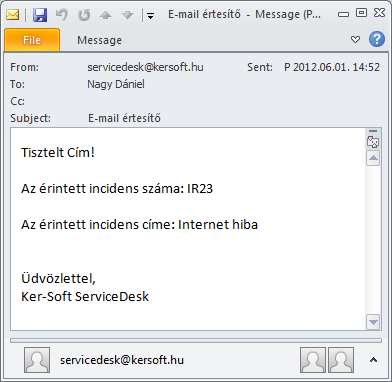Click the Redo arrow icon
The width and height of the screenshot is (392, 382).
84,15
